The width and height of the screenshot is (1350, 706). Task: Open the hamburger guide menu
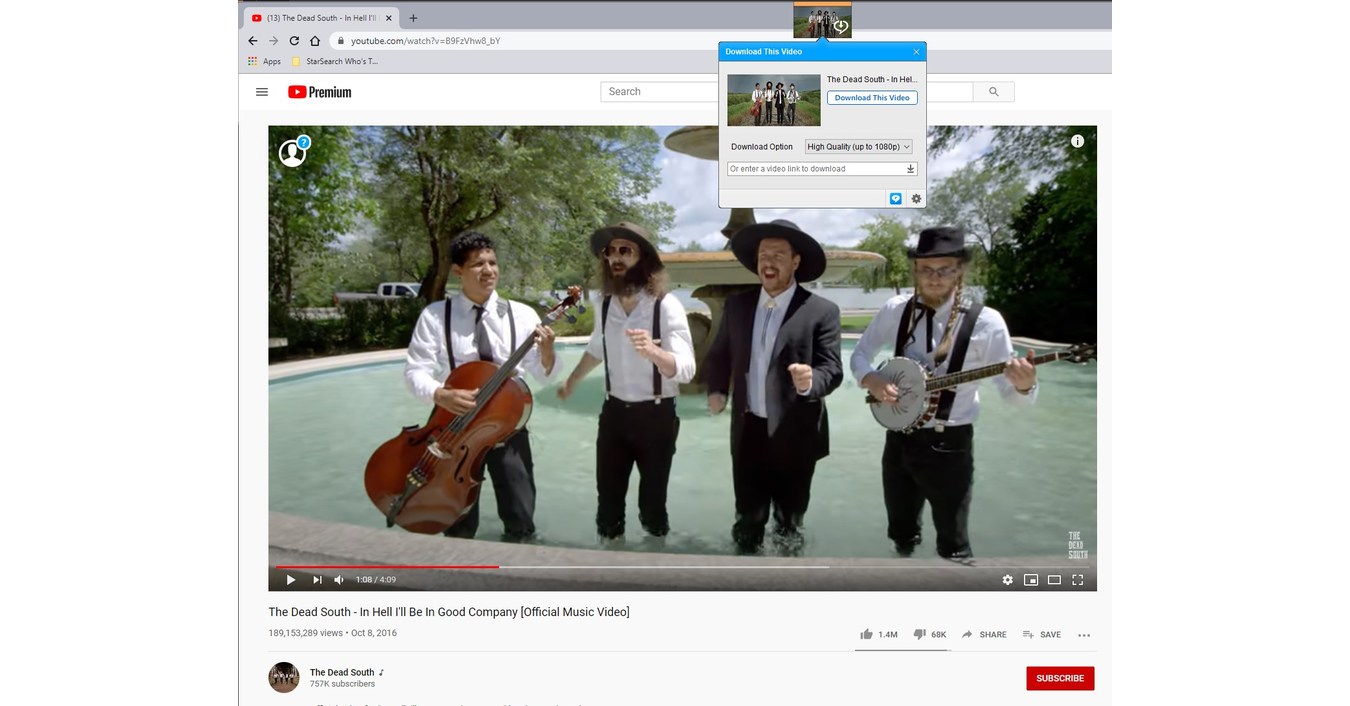(261, 91)
